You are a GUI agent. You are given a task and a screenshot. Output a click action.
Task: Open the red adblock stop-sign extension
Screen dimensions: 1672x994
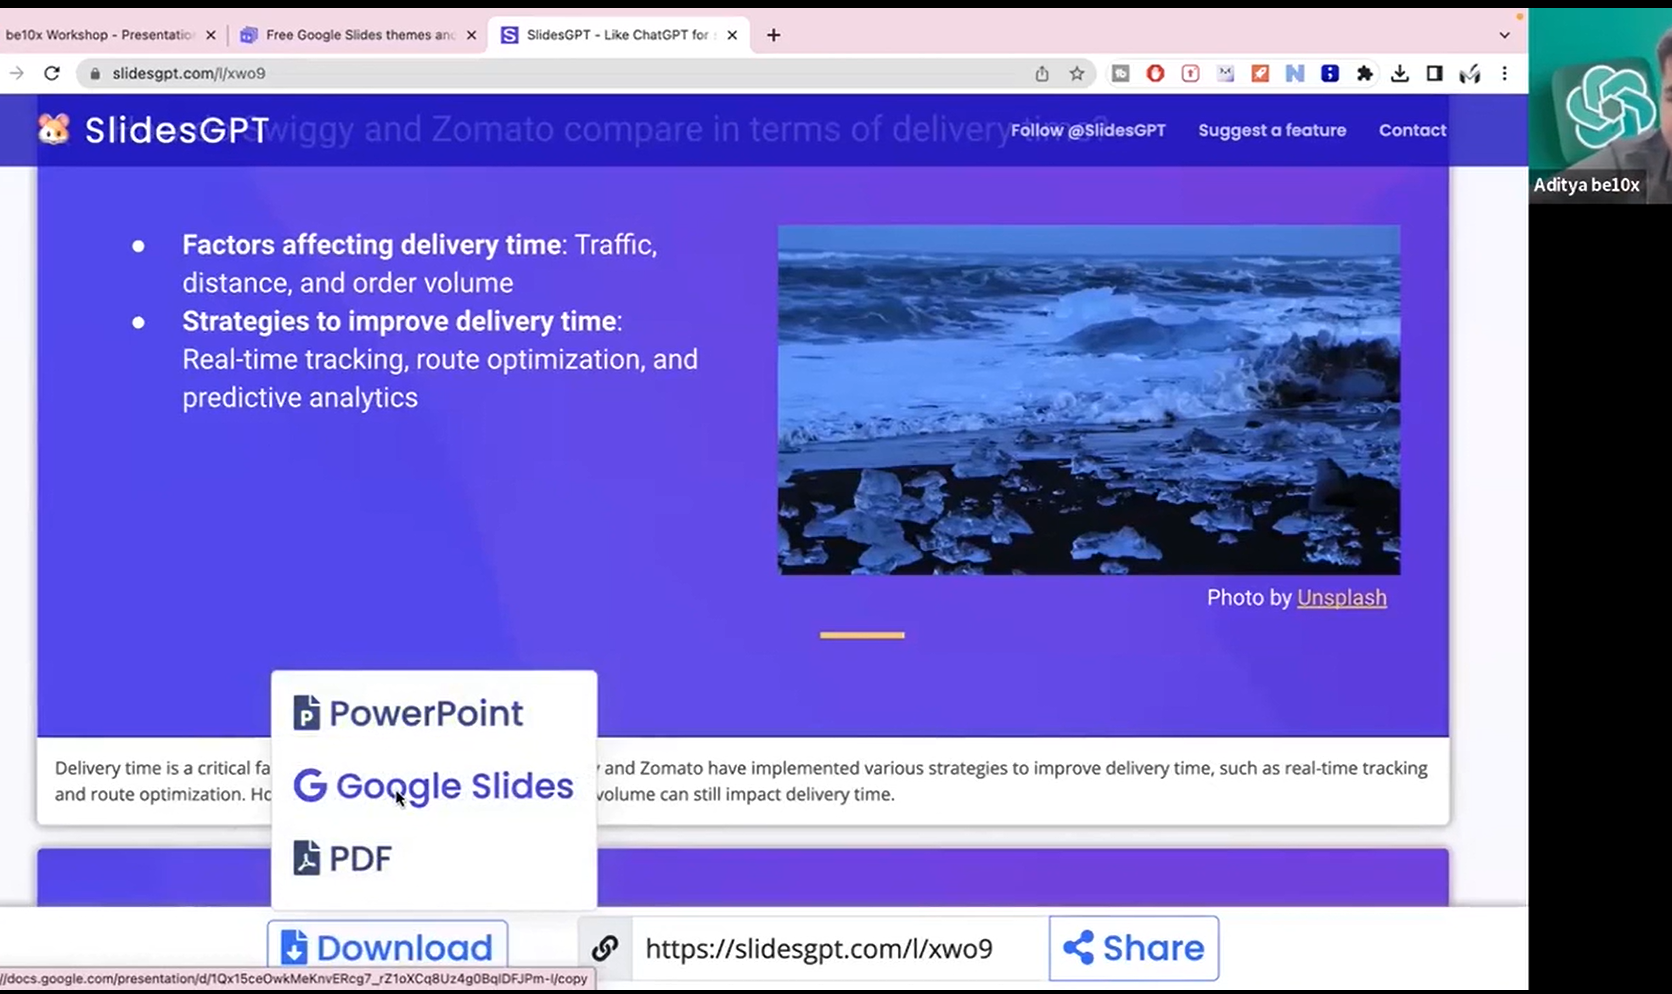coord(1155,73)
